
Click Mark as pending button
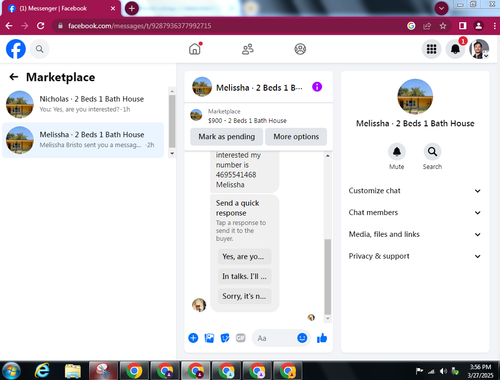point(227,137)
